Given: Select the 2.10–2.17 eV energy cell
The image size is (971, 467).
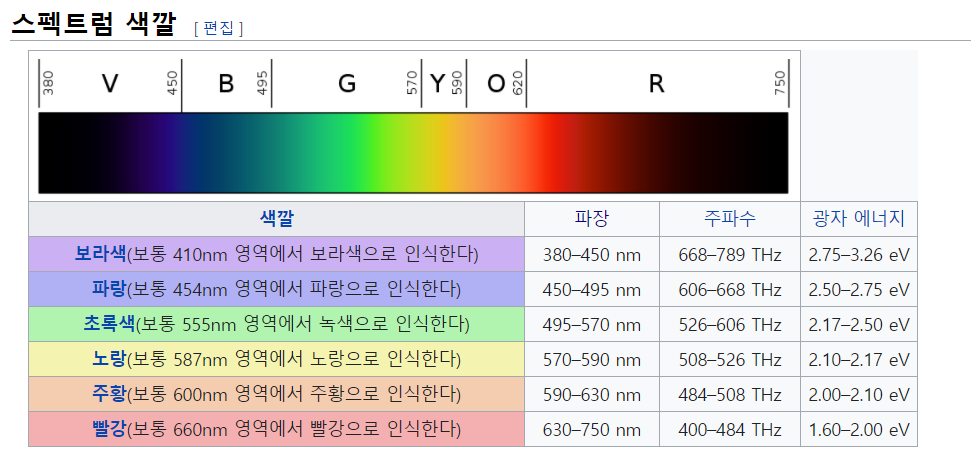Looking at the screenshot, I should pyautogui.click(x=858, y=359).
